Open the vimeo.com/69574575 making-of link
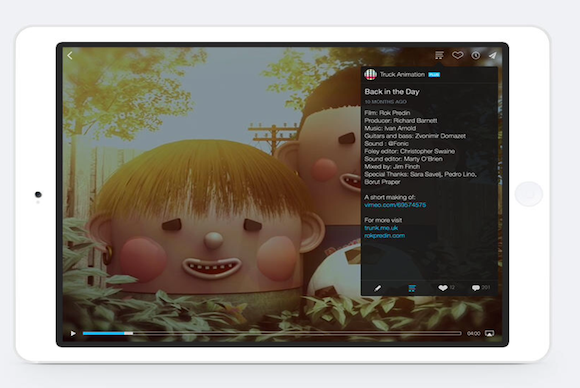This screenshot has height=388, width=580. (x=395, y=205)
